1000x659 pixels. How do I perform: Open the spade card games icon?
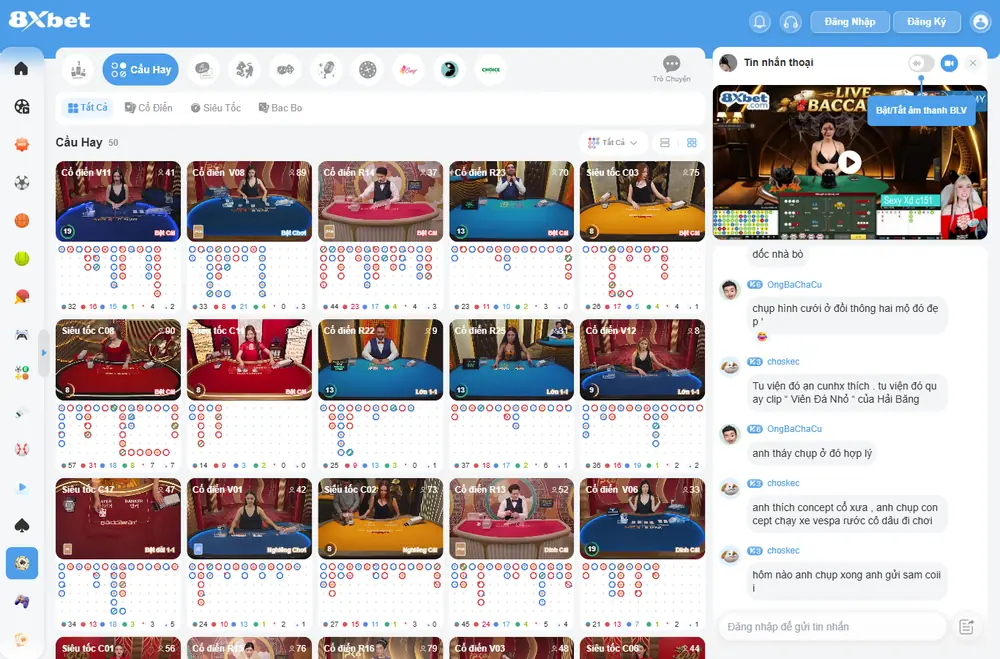(22, 525)
